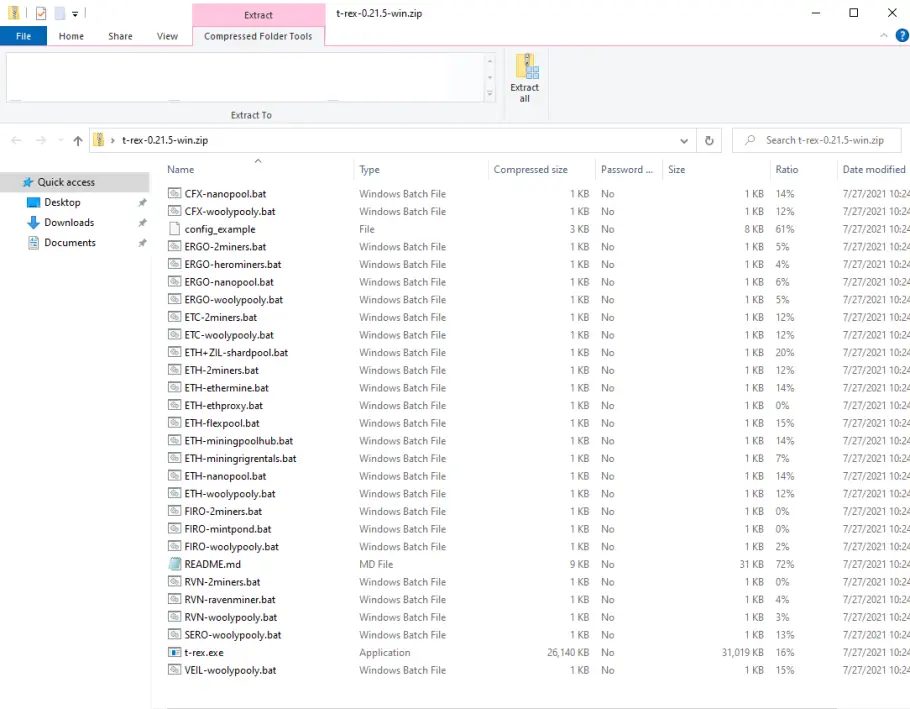
Task: Expand the address bar history dropdown
Action: (684, 140)
